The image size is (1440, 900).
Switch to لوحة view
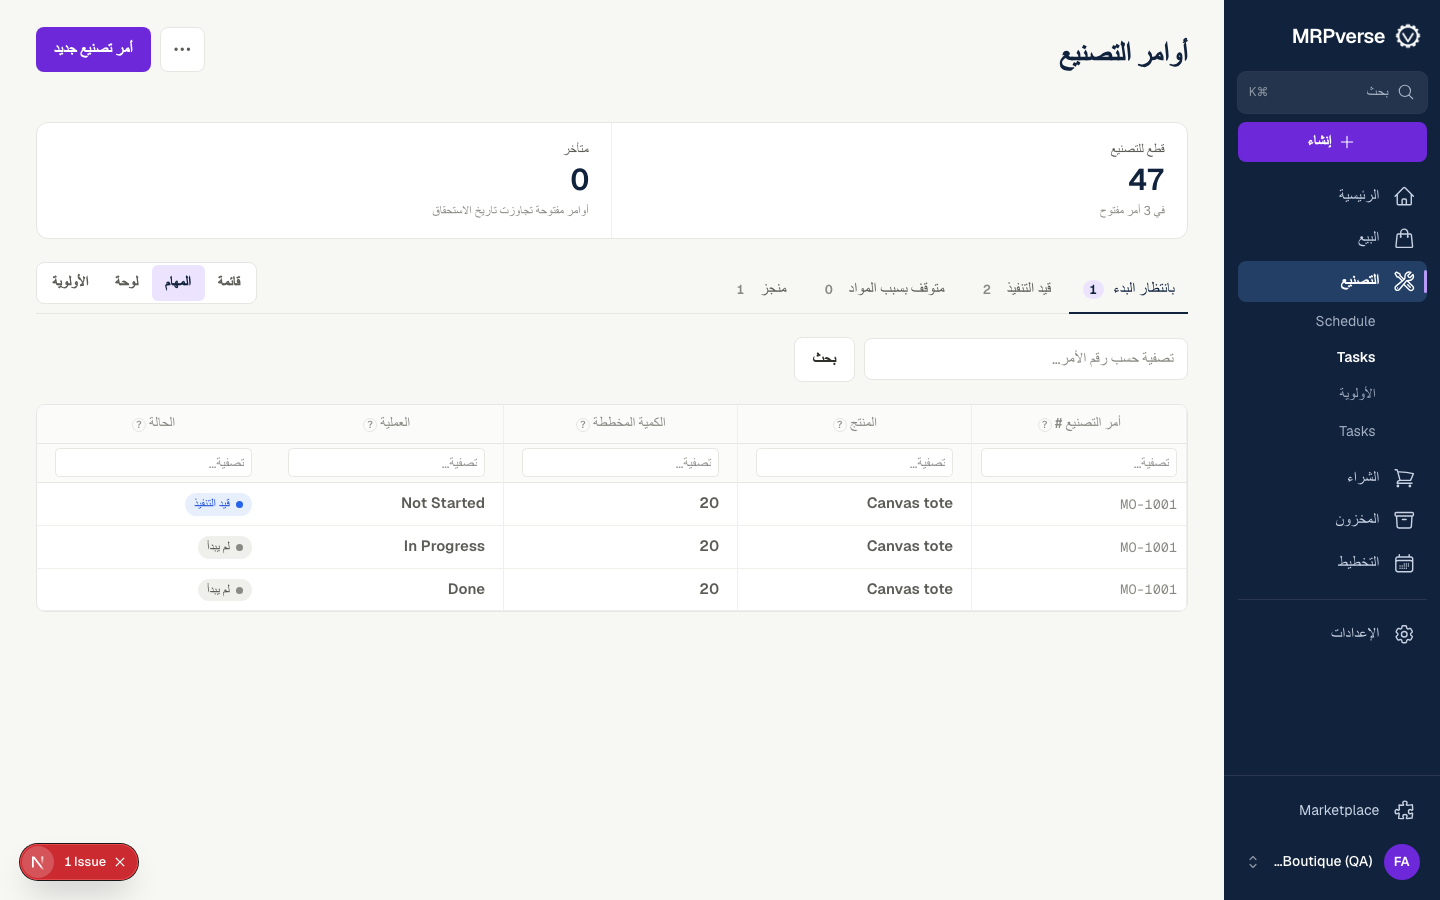pos(126,282)
